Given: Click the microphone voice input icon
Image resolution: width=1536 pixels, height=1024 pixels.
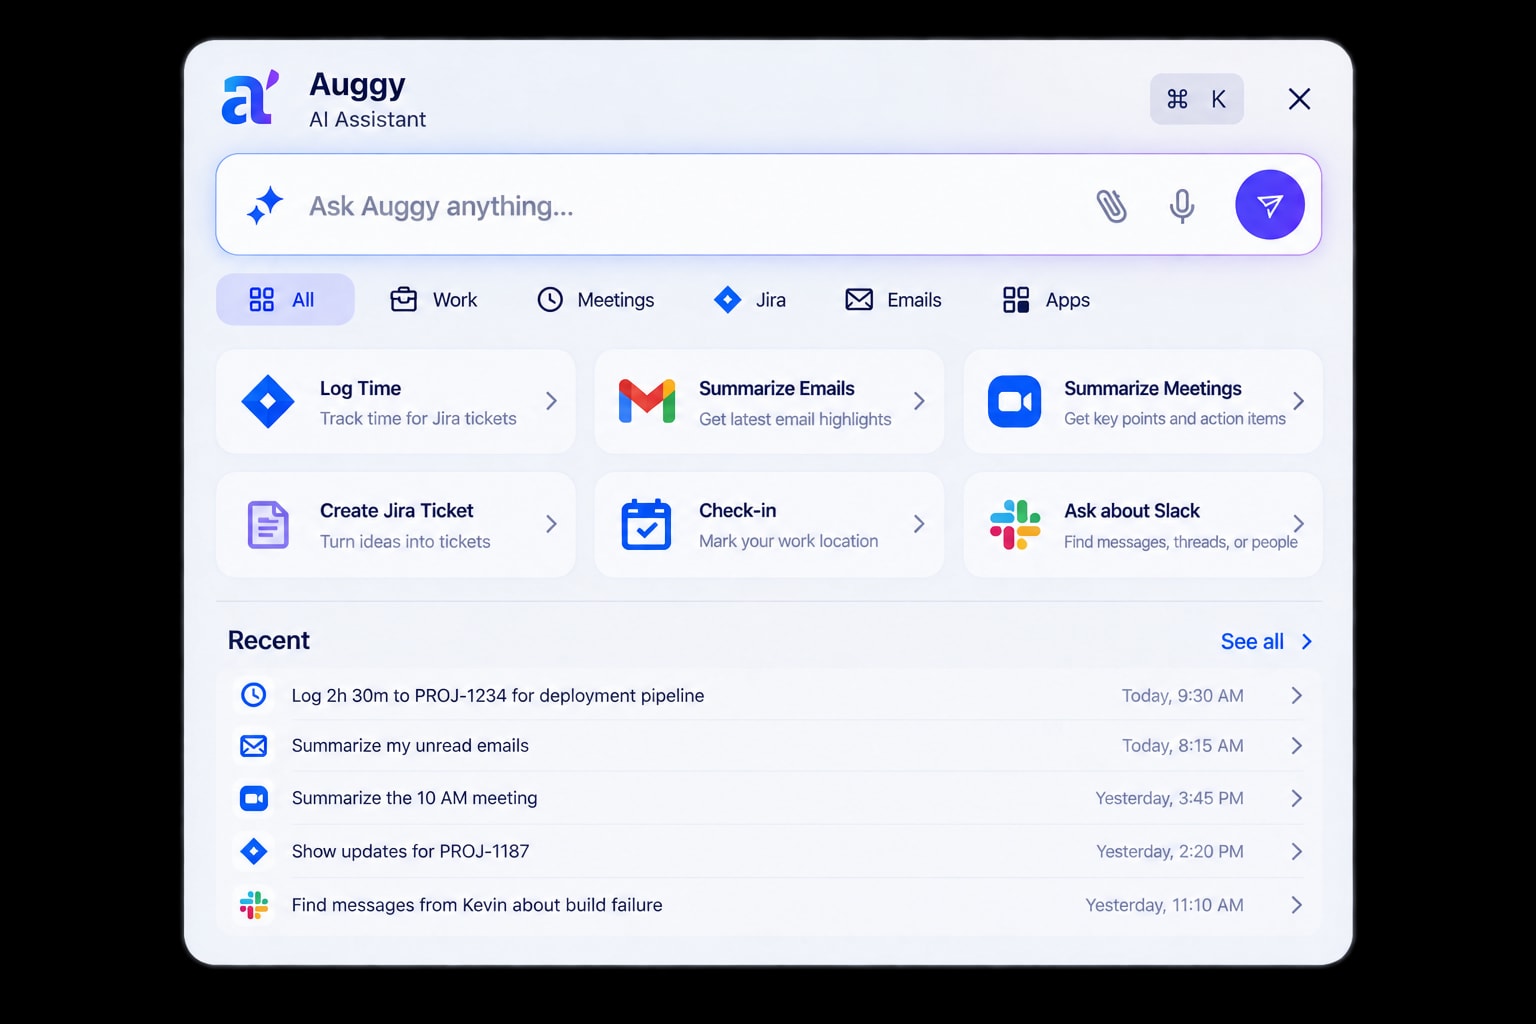Looking at the screenshot, I should (x=1182, y=206).
